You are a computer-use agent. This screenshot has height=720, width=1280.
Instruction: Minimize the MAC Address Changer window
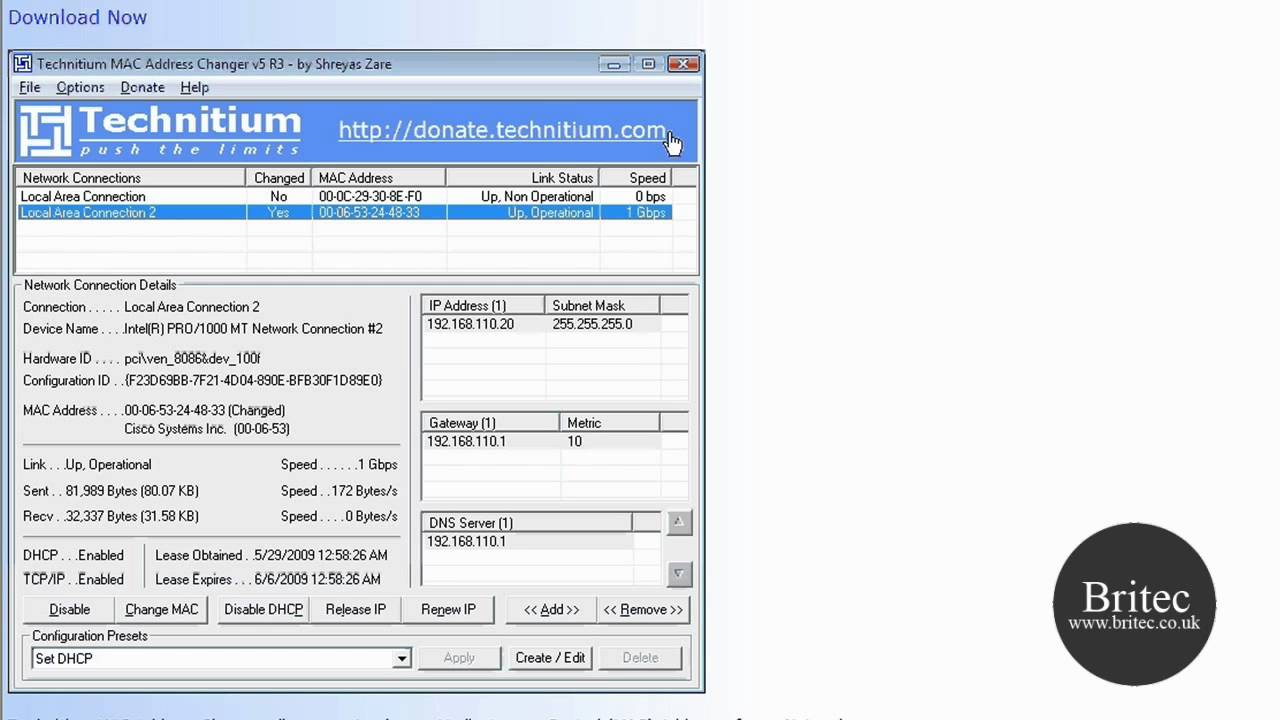(614, 64)
